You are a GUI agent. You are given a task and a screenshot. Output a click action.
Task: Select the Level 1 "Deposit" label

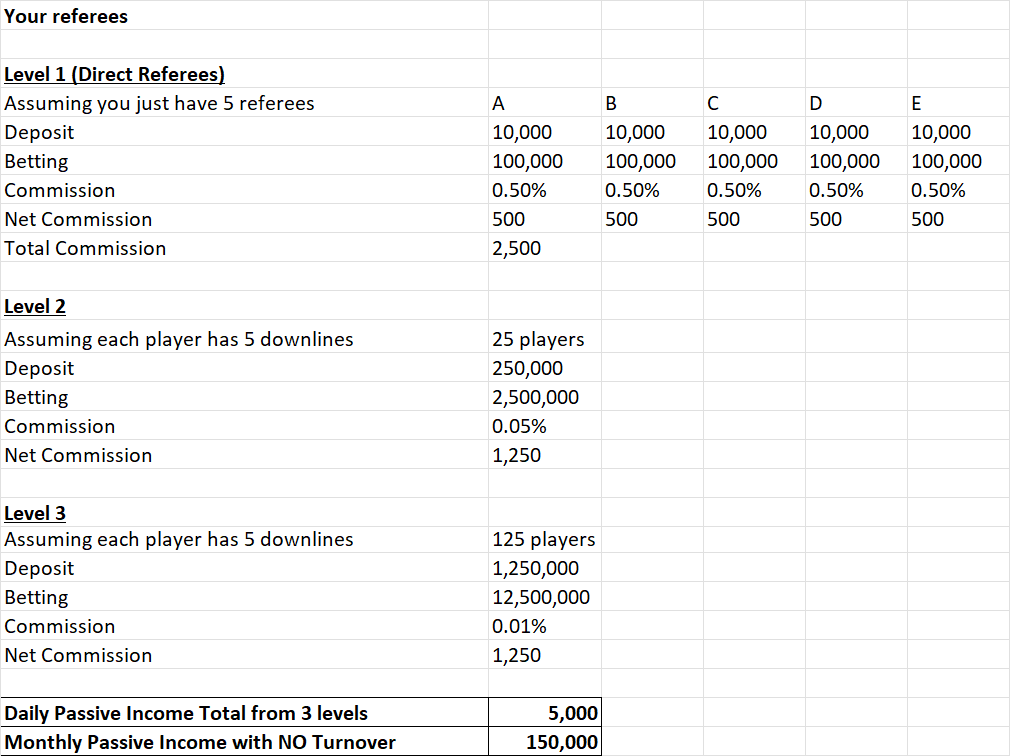point(39,132)
